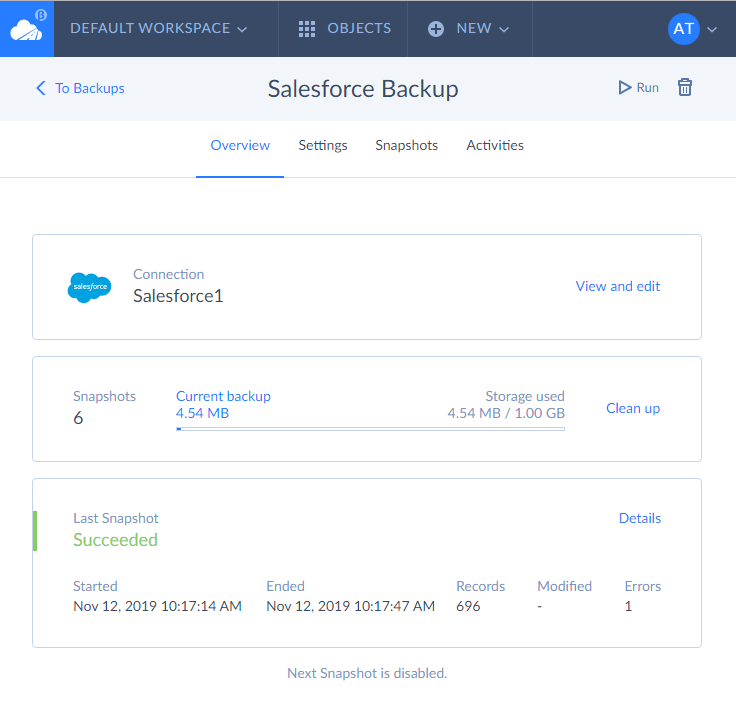Click the Skyvia cloud logo
This screenshot has height=721, width=736.
pyautogui.click(x=27, y=29)
